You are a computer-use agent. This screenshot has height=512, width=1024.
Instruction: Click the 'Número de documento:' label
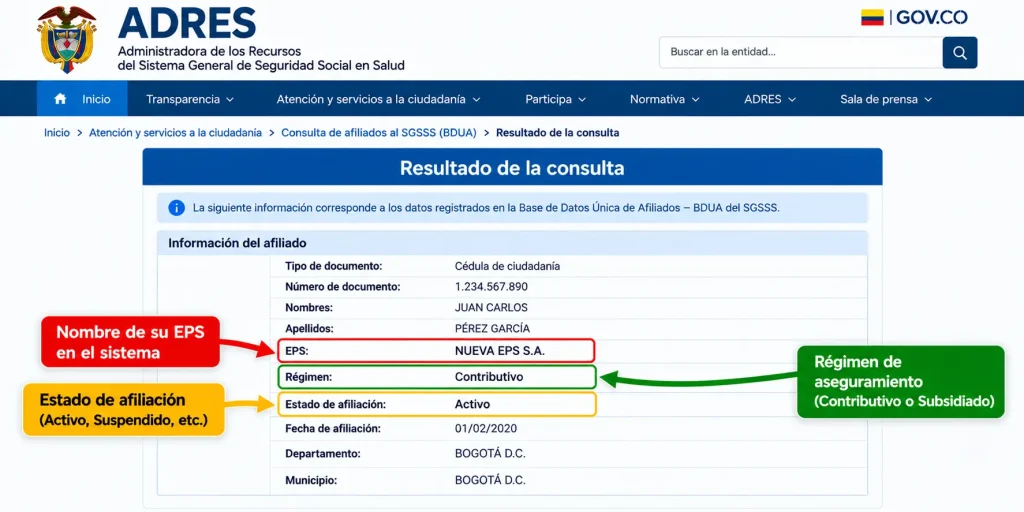343,287
